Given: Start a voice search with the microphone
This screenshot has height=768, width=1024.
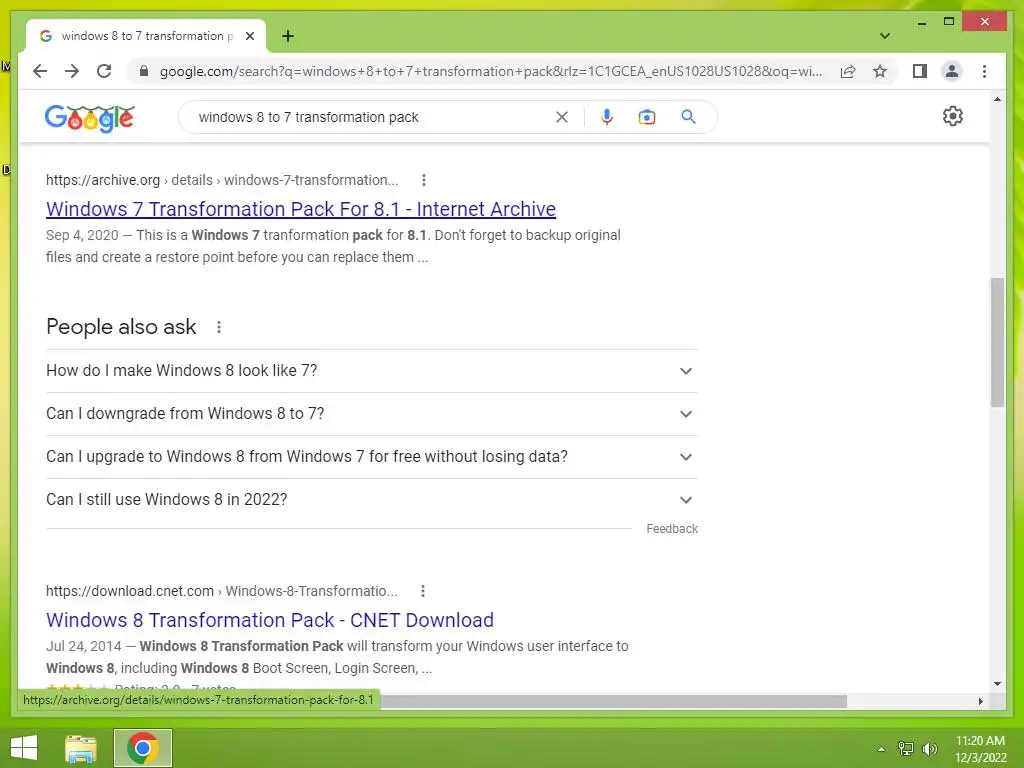Looking at the screenshot, I should click(x=607, y=117).
